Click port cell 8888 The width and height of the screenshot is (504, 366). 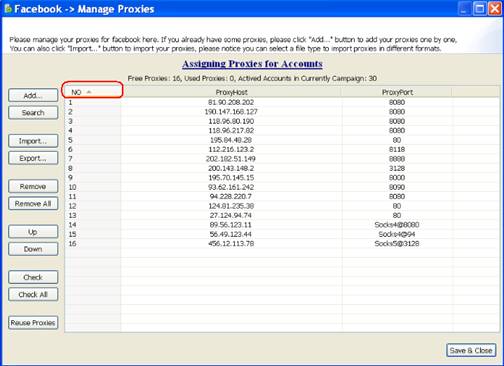[x=397, y=159]
